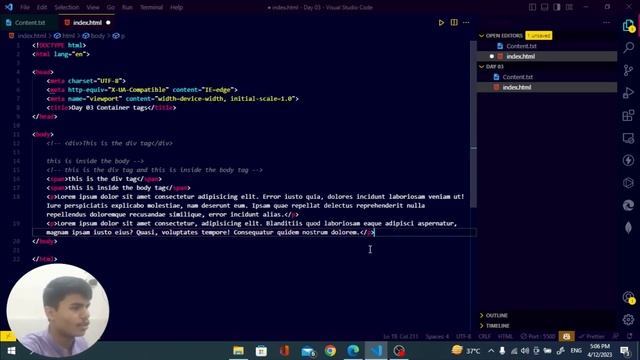The image size is (640, 360).
Task: Click the body breadcrumb segment
Action: [x=93, y=36]
